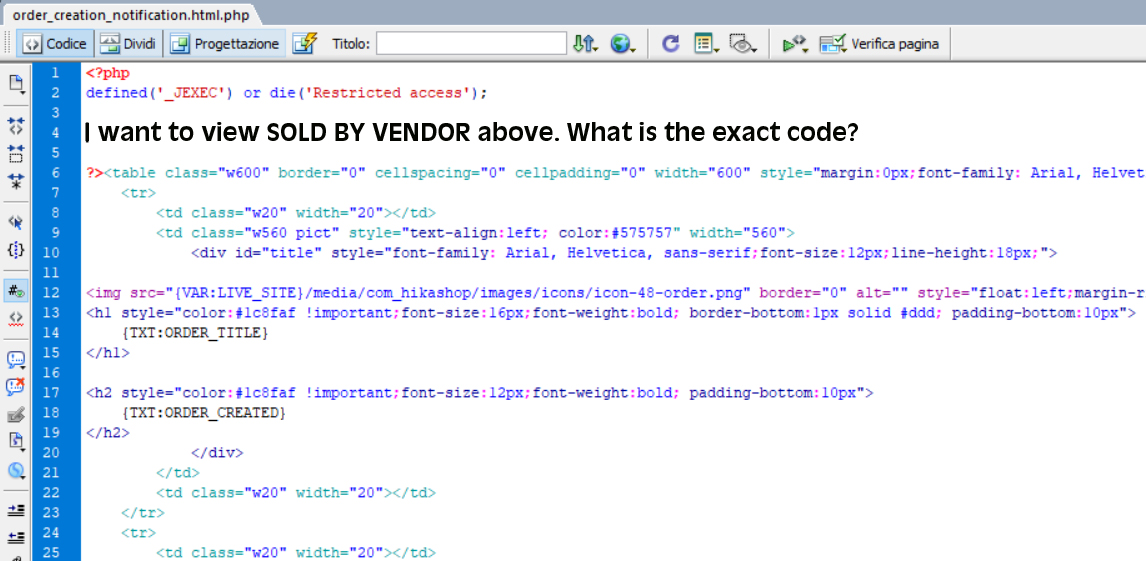Click the <?php opening tag on line 1
This screenshot has width=1146, height=561.
coord(108,73)
